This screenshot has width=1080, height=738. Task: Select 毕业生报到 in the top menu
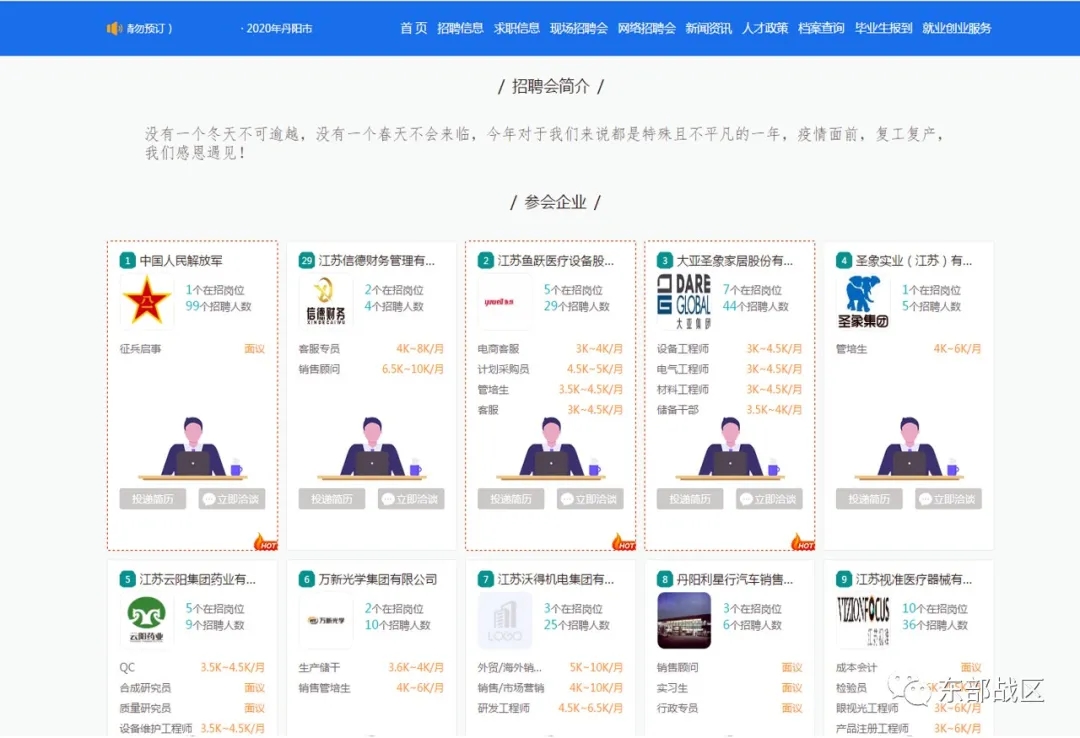[883, 28]
